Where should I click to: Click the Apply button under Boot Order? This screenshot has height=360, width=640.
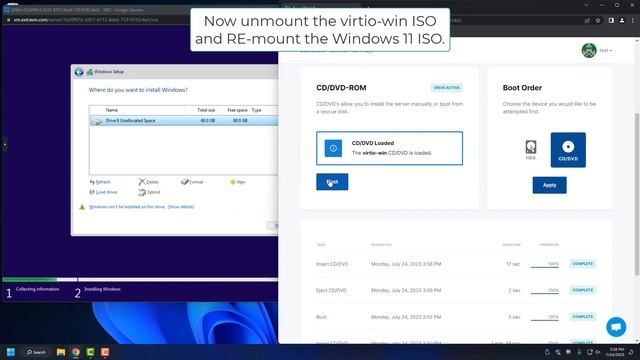point(549,185)
